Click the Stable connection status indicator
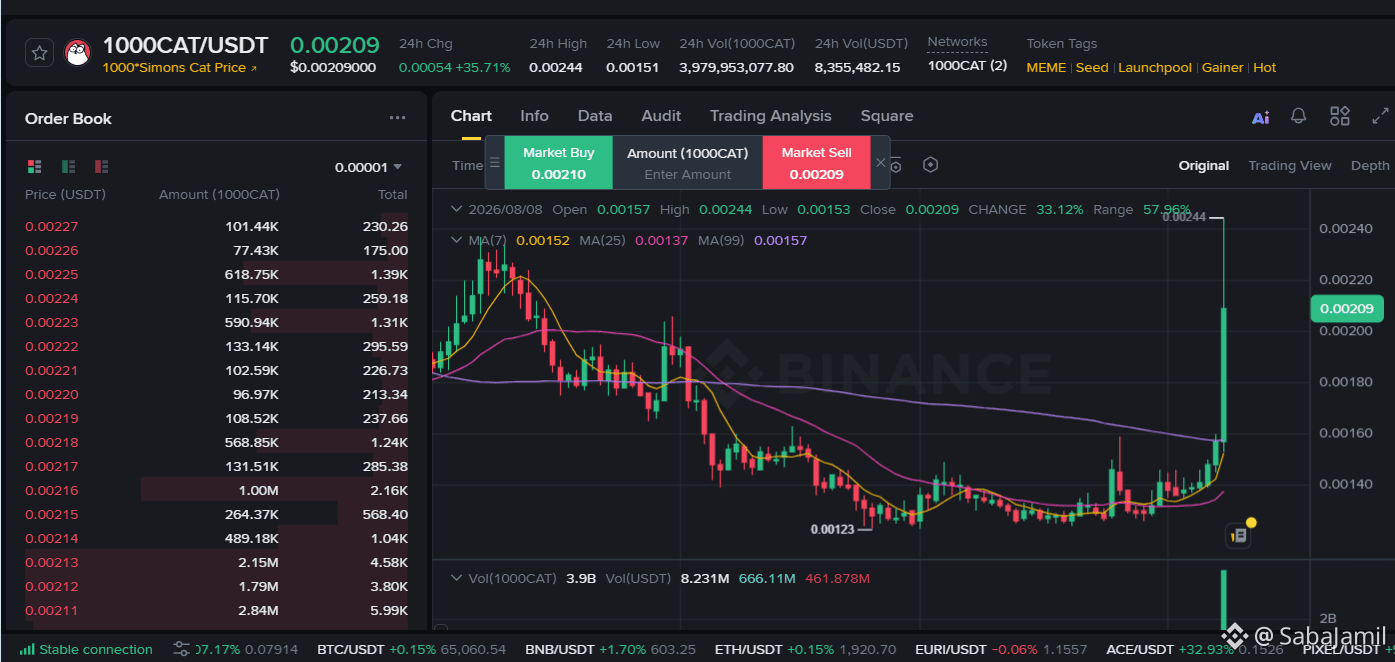Viewport: 1395px width, 662px height. (86, 649)
